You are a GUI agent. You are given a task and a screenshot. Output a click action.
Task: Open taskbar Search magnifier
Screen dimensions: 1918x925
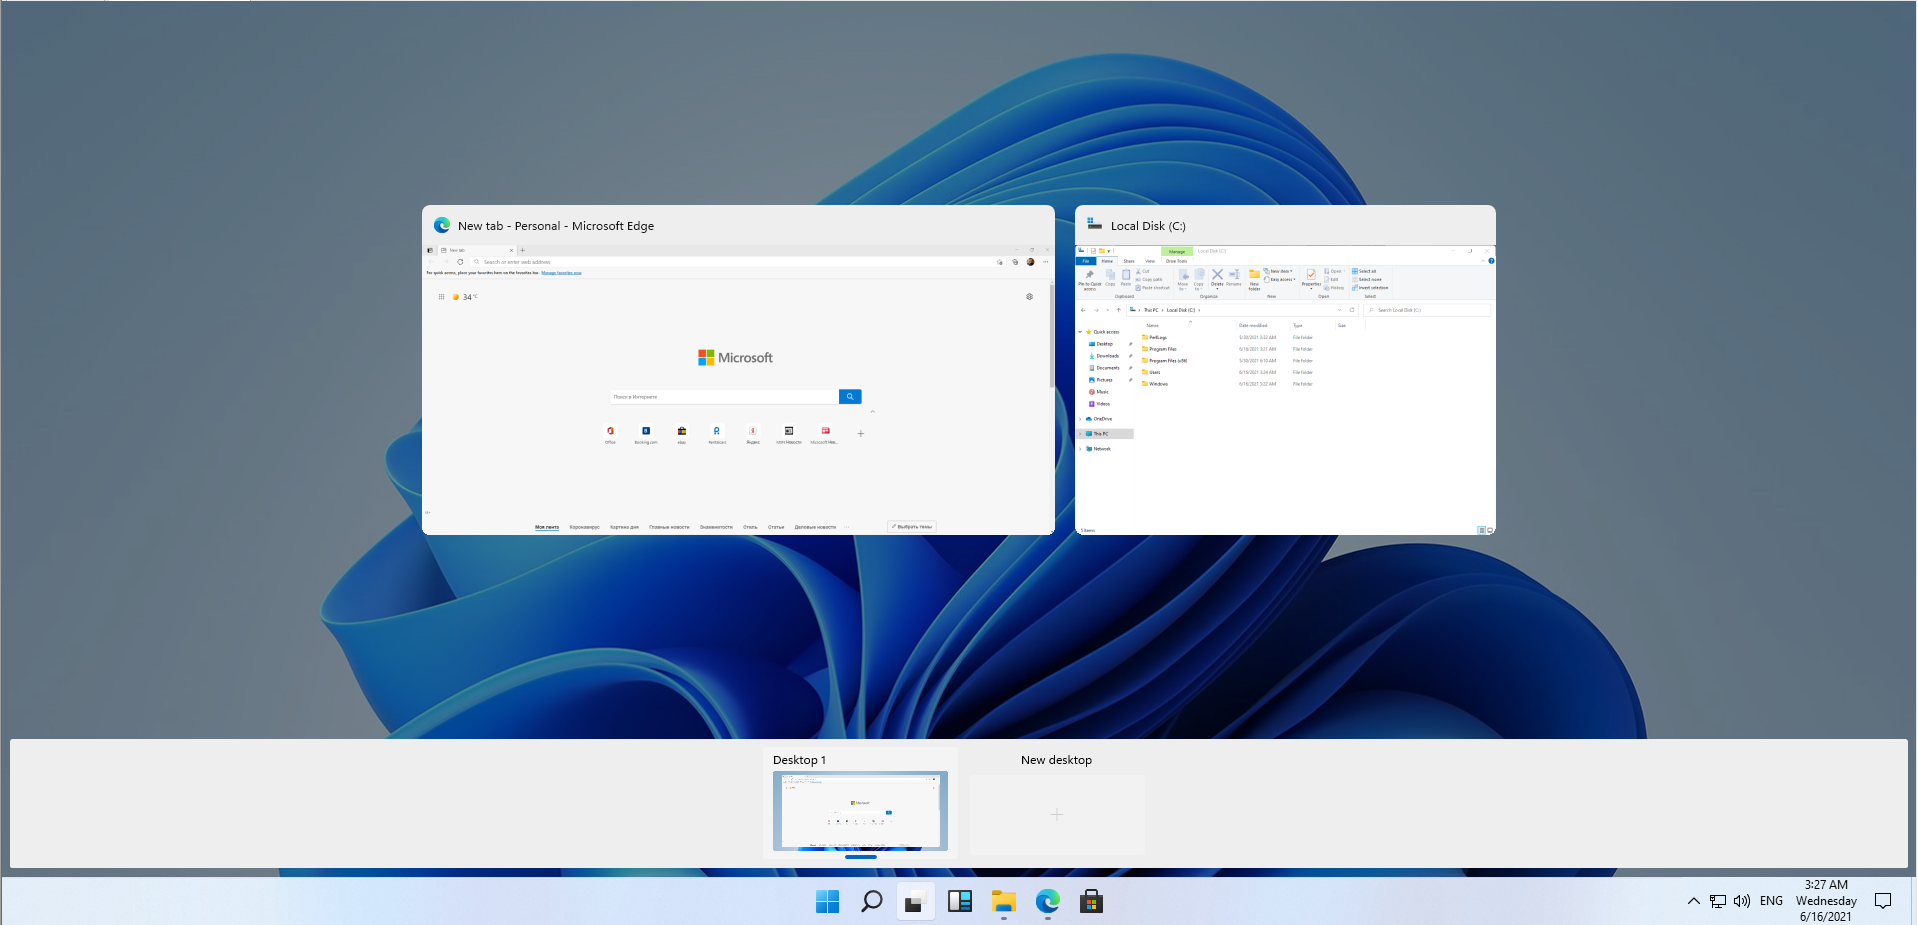[872, 902]
